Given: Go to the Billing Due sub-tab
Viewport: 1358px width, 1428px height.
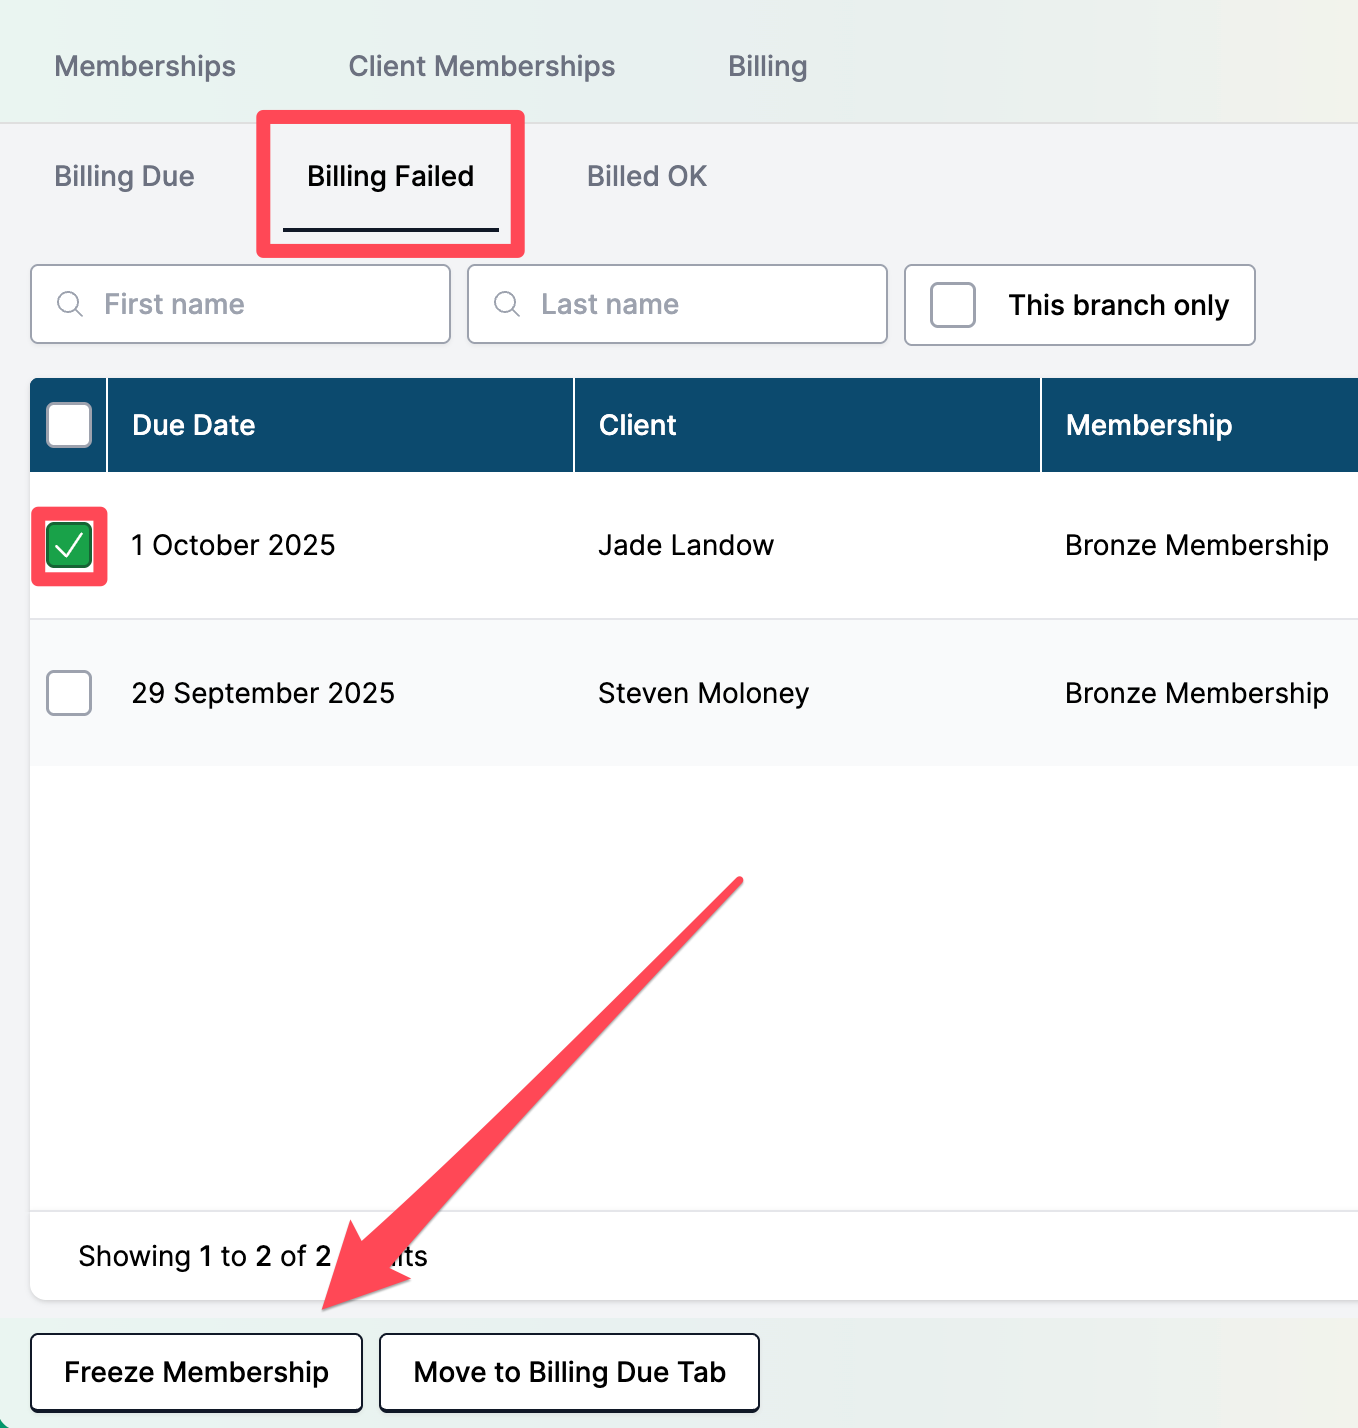Looking at the screenshot, I should (124, 176).
